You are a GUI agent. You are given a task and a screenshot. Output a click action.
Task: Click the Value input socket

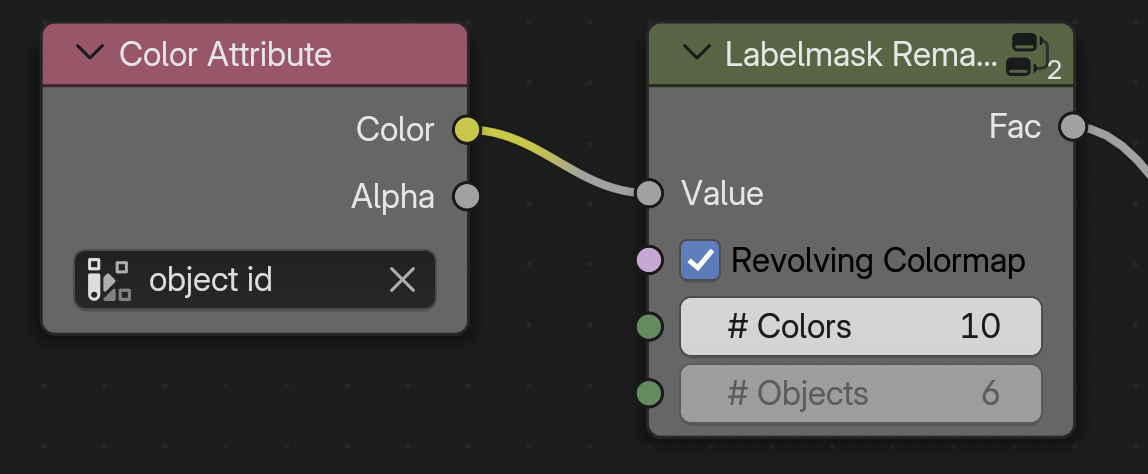tap(649, 193)
